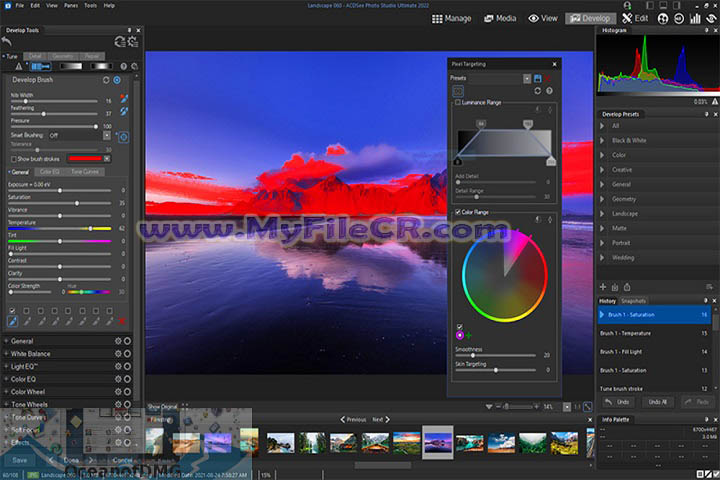Toggle the first brush checkbox

point(12,311)
